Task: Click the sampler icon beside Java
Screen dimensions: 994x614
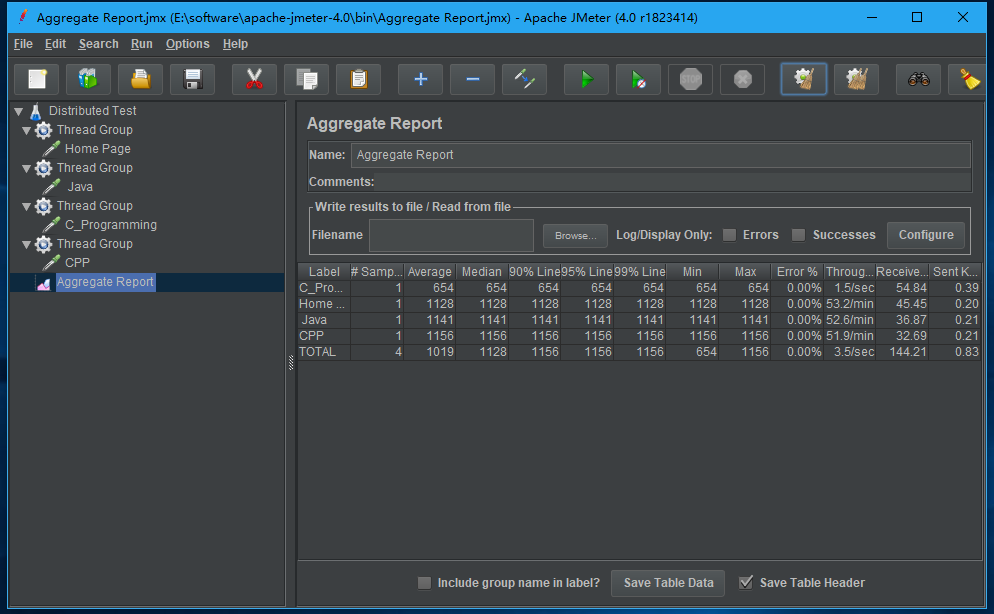Action: (51, 187)
